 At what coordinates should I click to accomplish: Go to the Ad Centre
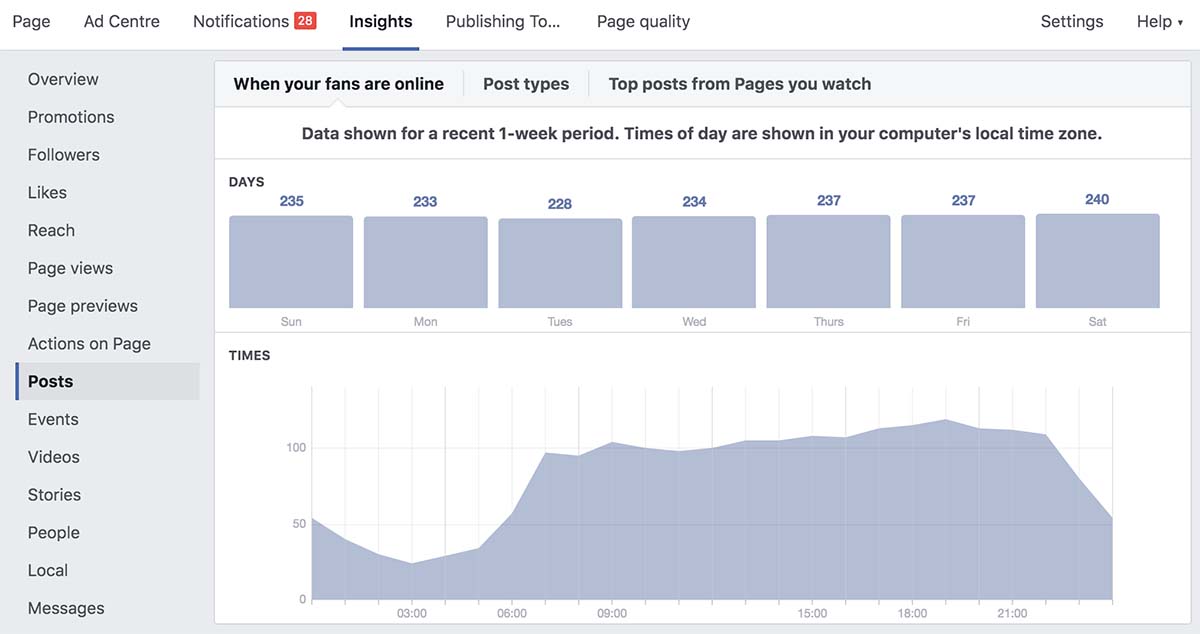[121, 20]
